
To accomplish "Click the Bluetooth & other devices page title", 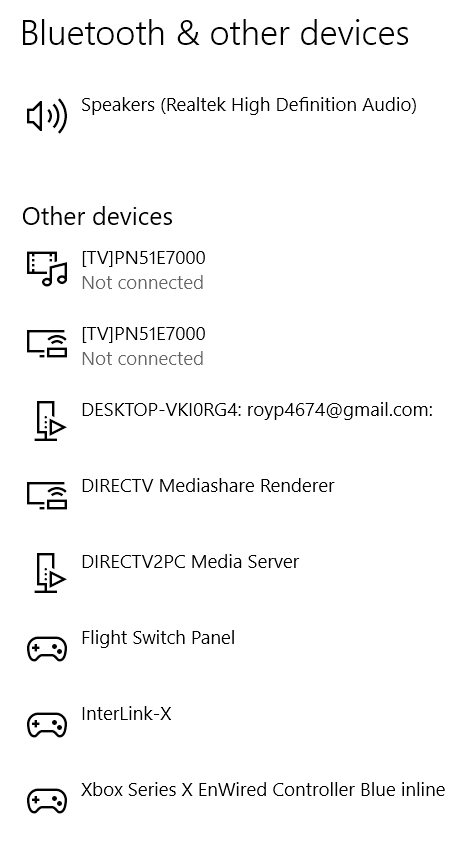I will point(215,33).
